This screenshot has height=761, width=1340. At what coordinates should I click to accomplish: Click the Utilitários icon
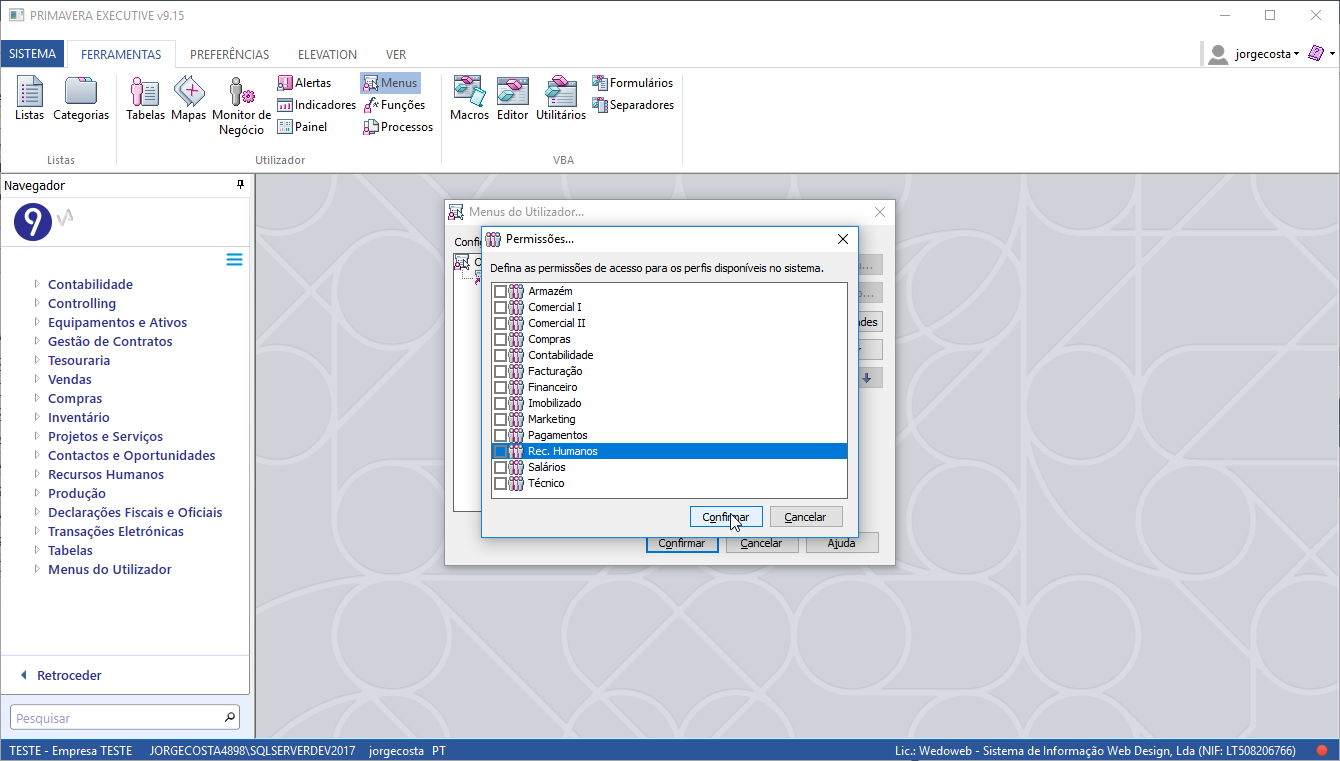point(560,98)
